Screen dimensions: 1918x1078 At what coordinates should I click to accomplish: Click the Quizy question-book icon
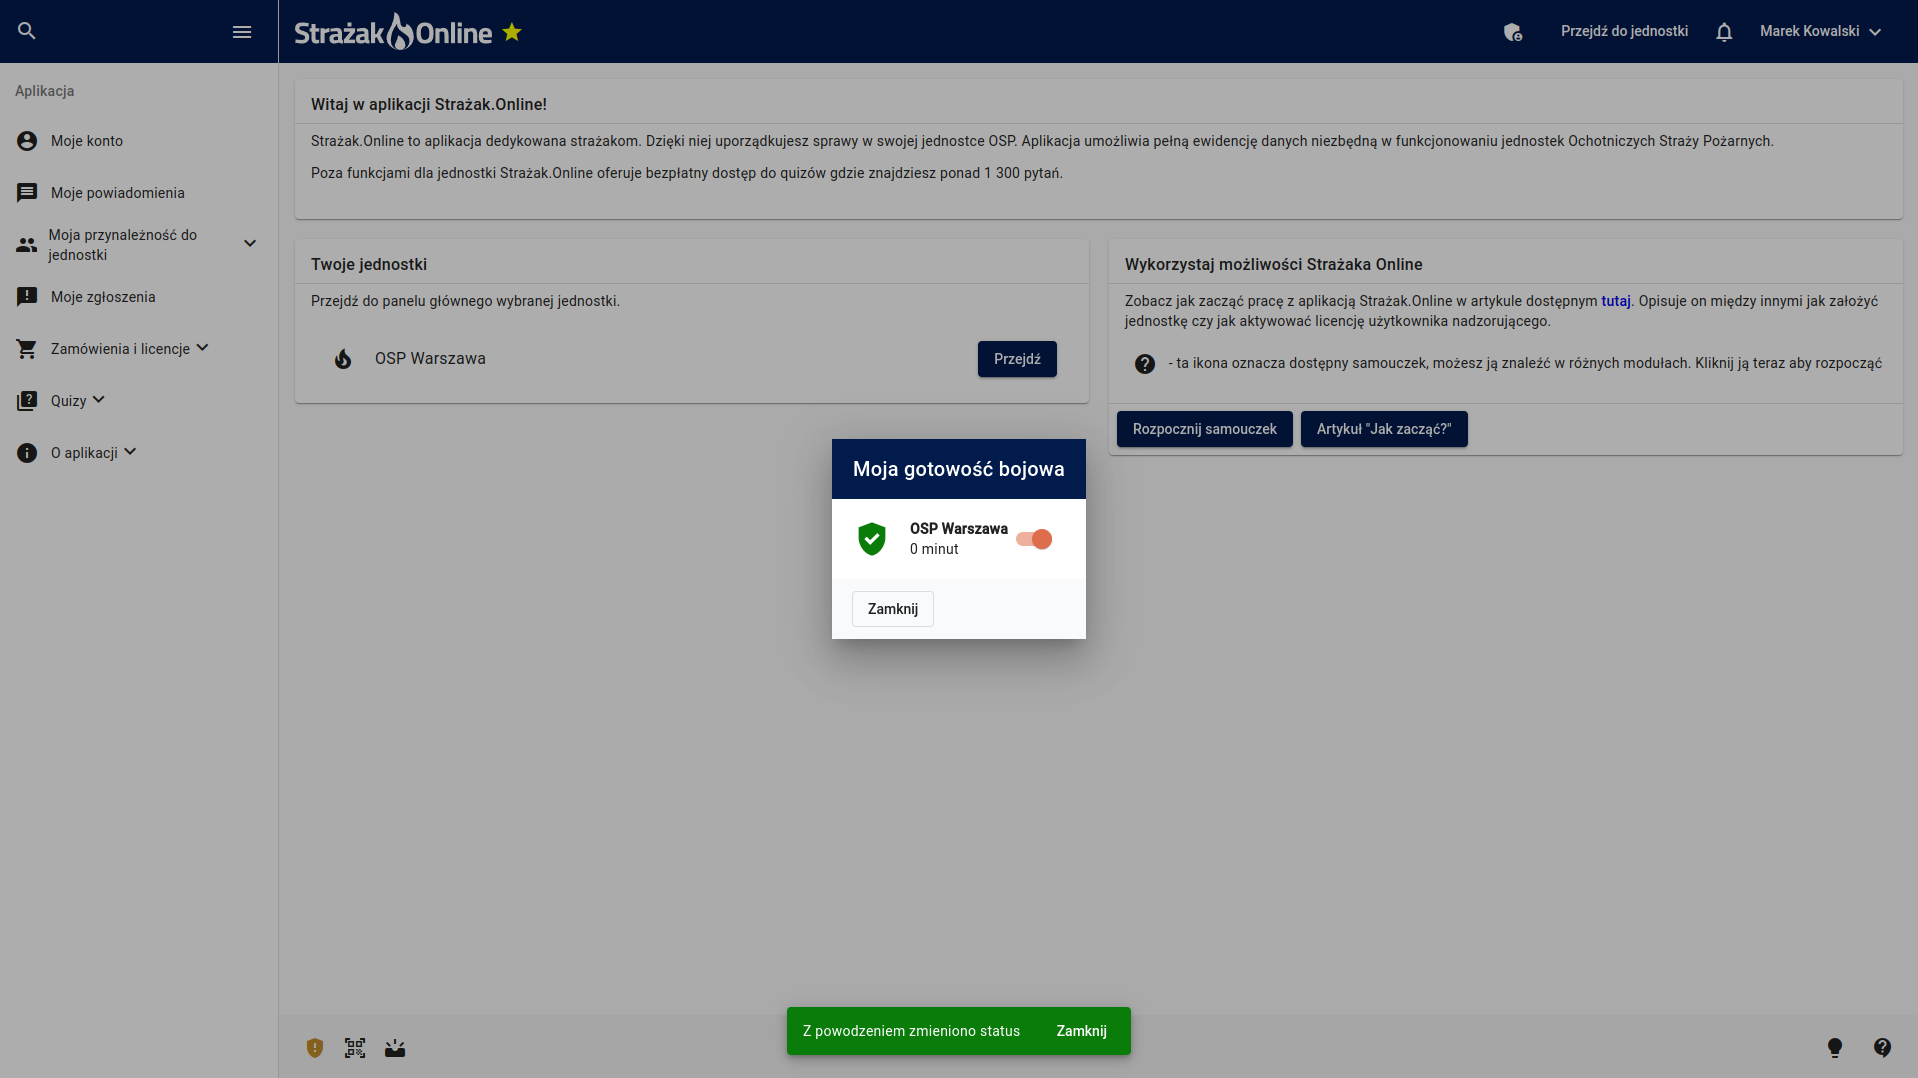(27, 401)
